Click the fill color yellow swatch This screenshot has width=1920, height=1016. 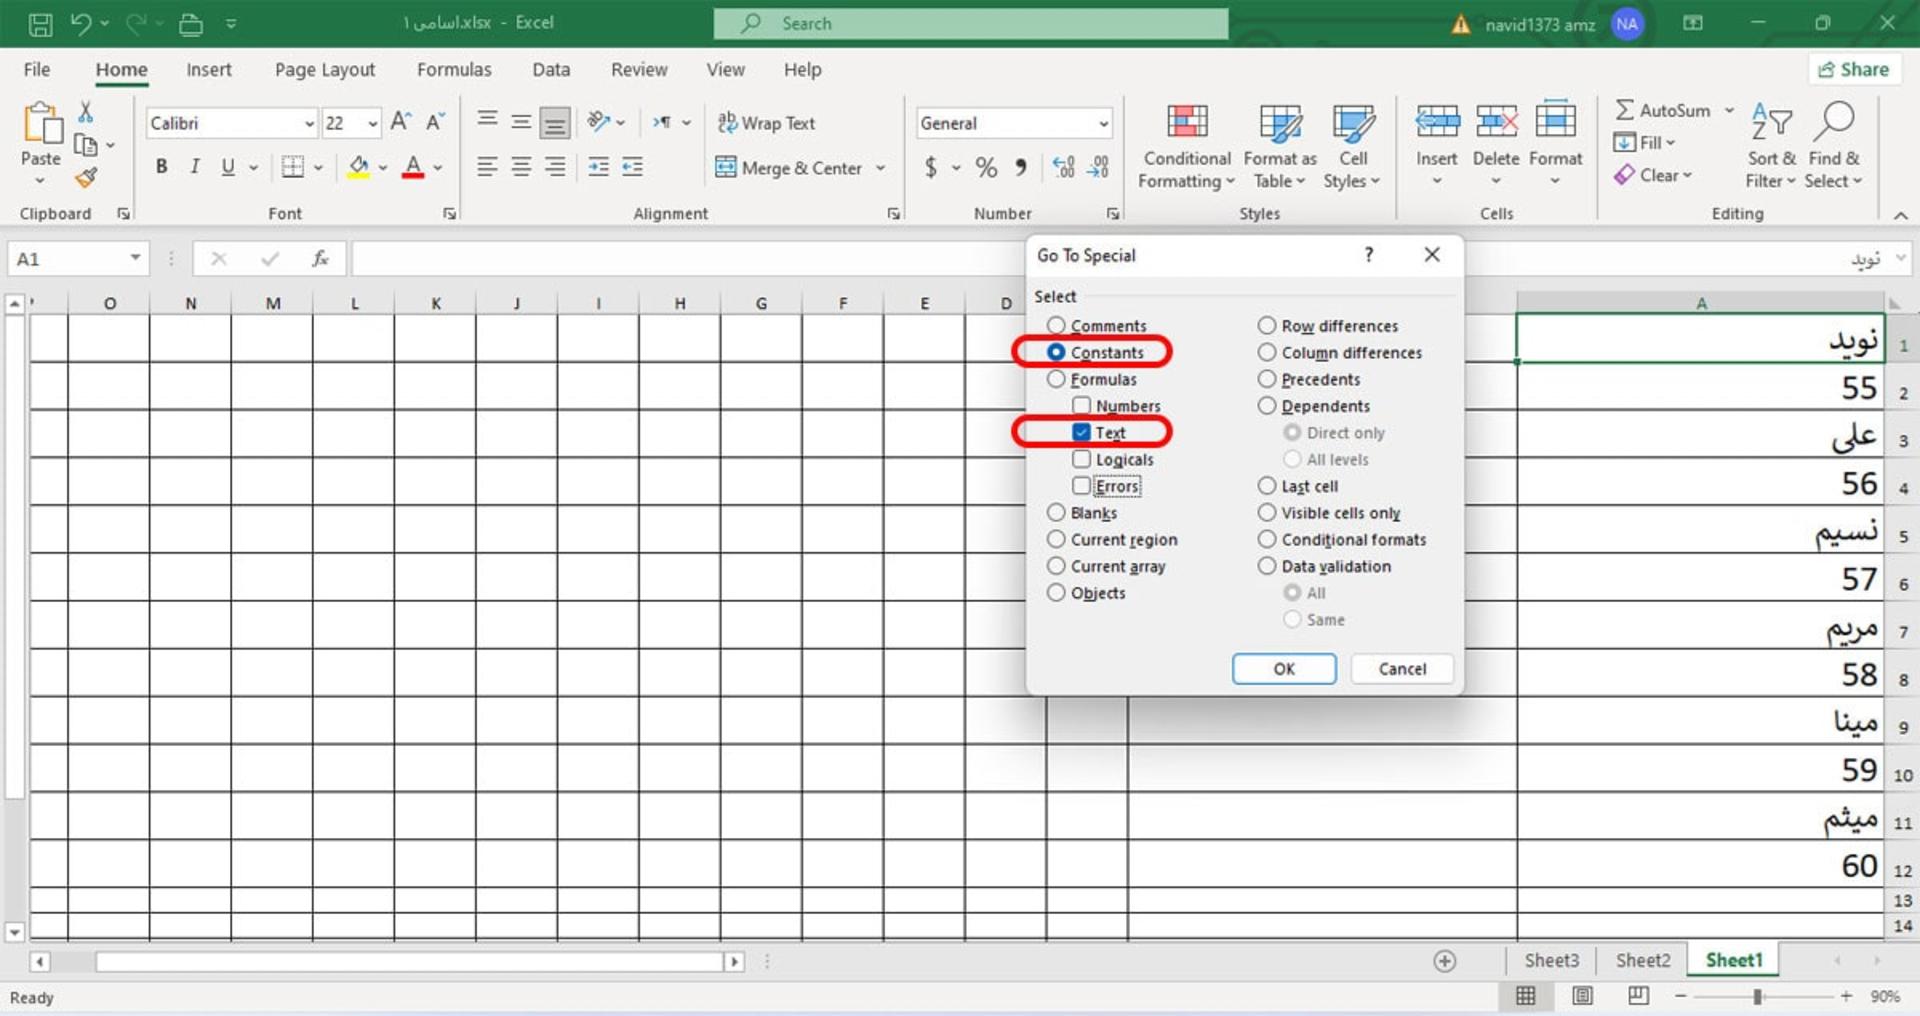358,167
